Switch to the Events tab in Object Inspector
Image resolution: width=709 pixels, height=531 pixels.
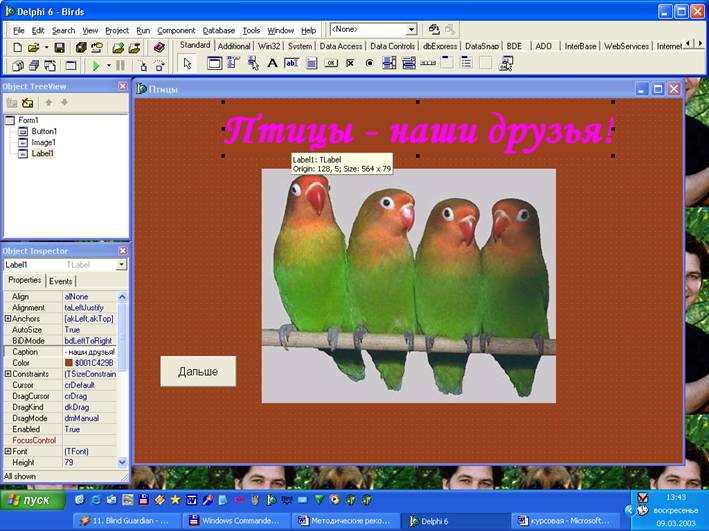click(61, 281)
